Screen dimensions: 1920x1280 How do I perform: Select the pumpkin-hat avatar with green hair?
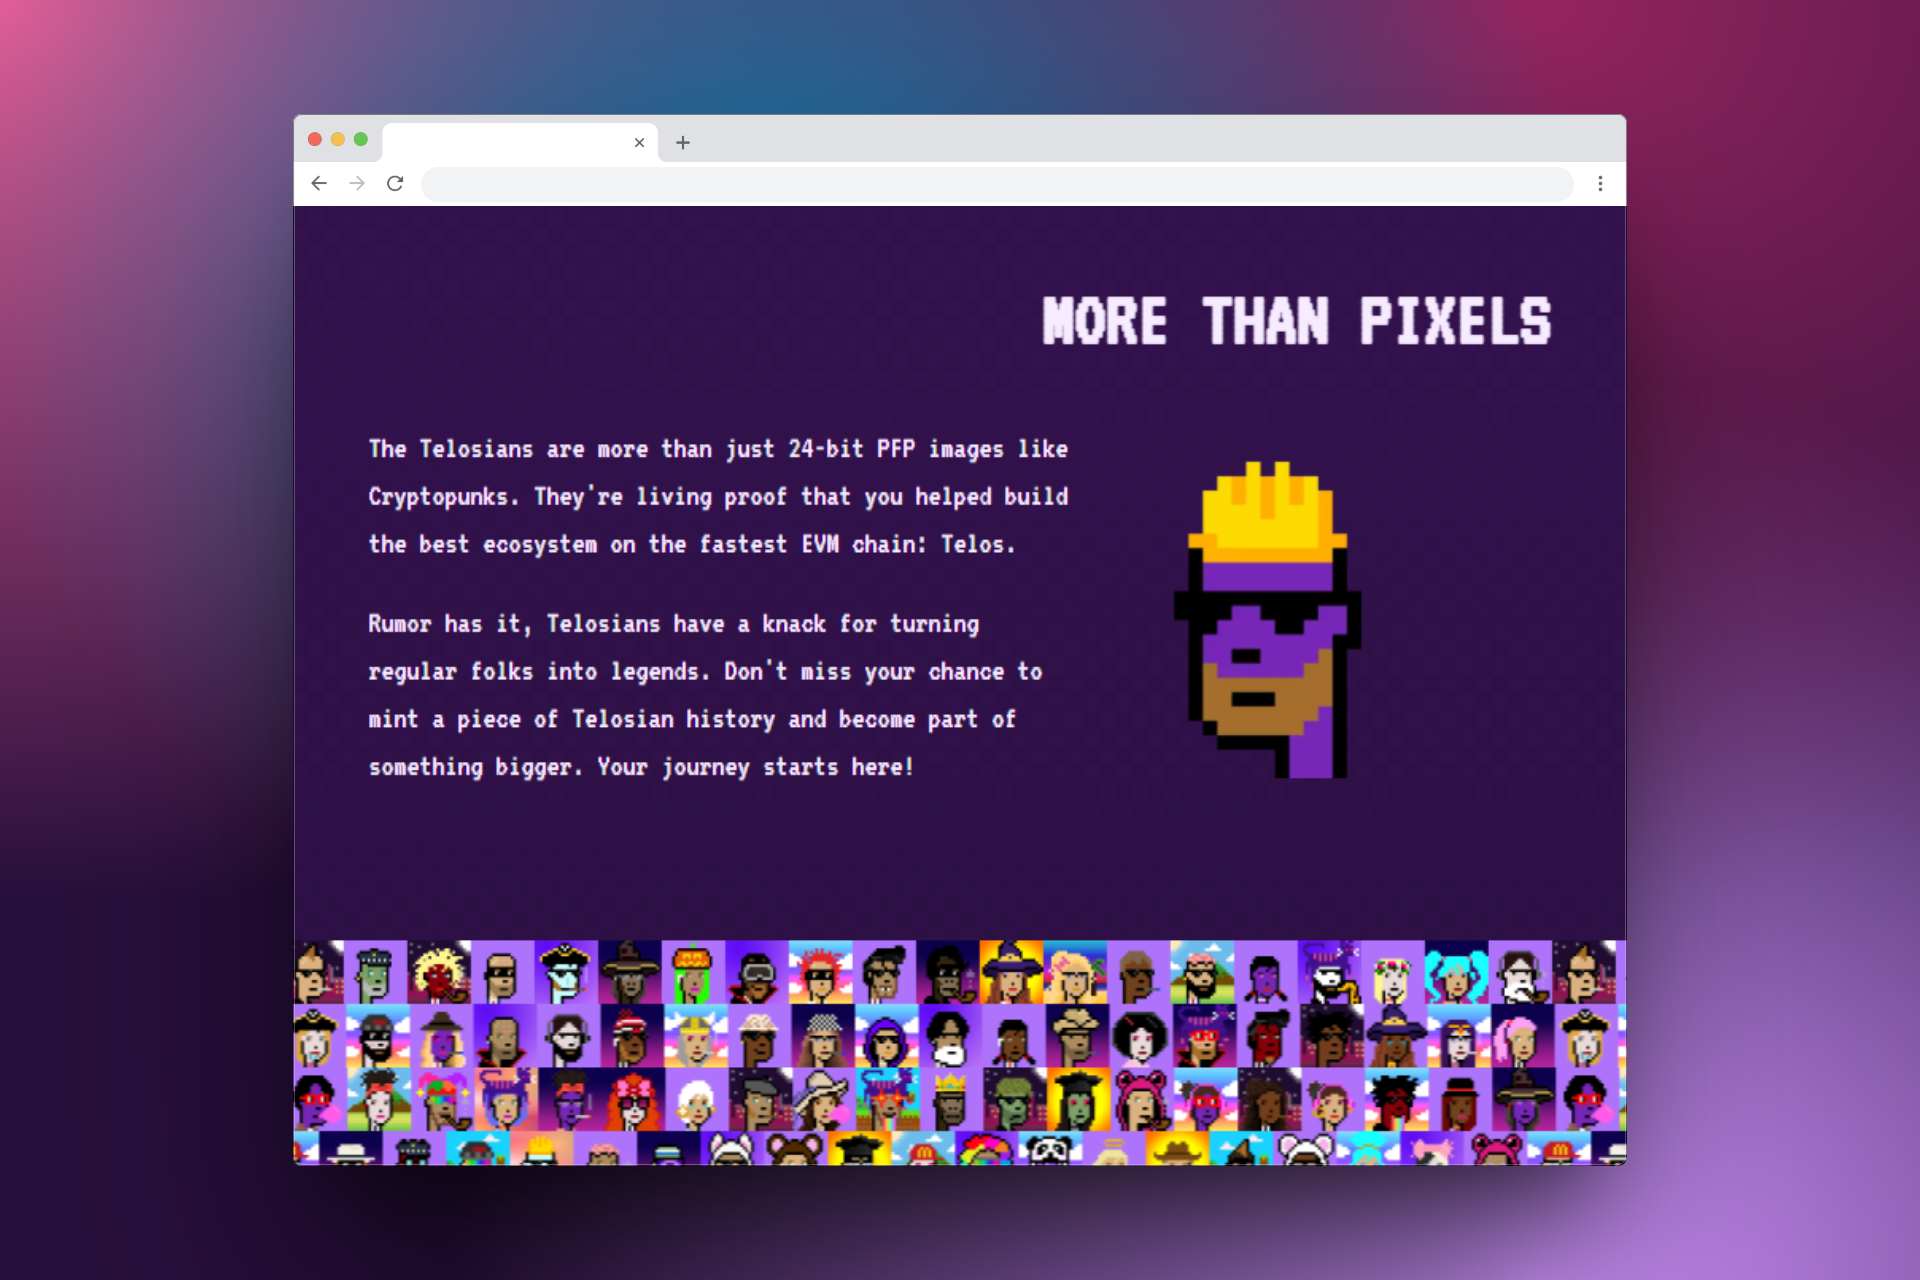coord(692,973)
